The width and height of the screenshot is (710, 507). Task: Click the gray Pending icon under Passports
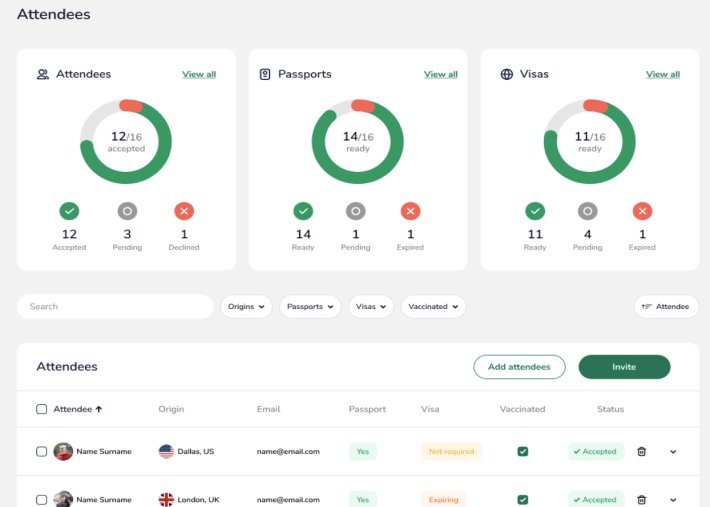coord(356,211)
